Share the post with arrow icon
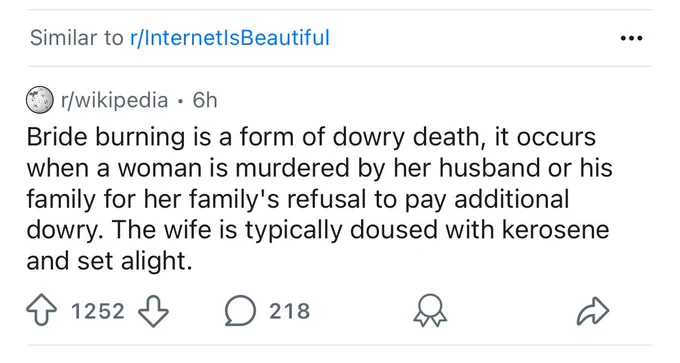 tap(593, 311)
